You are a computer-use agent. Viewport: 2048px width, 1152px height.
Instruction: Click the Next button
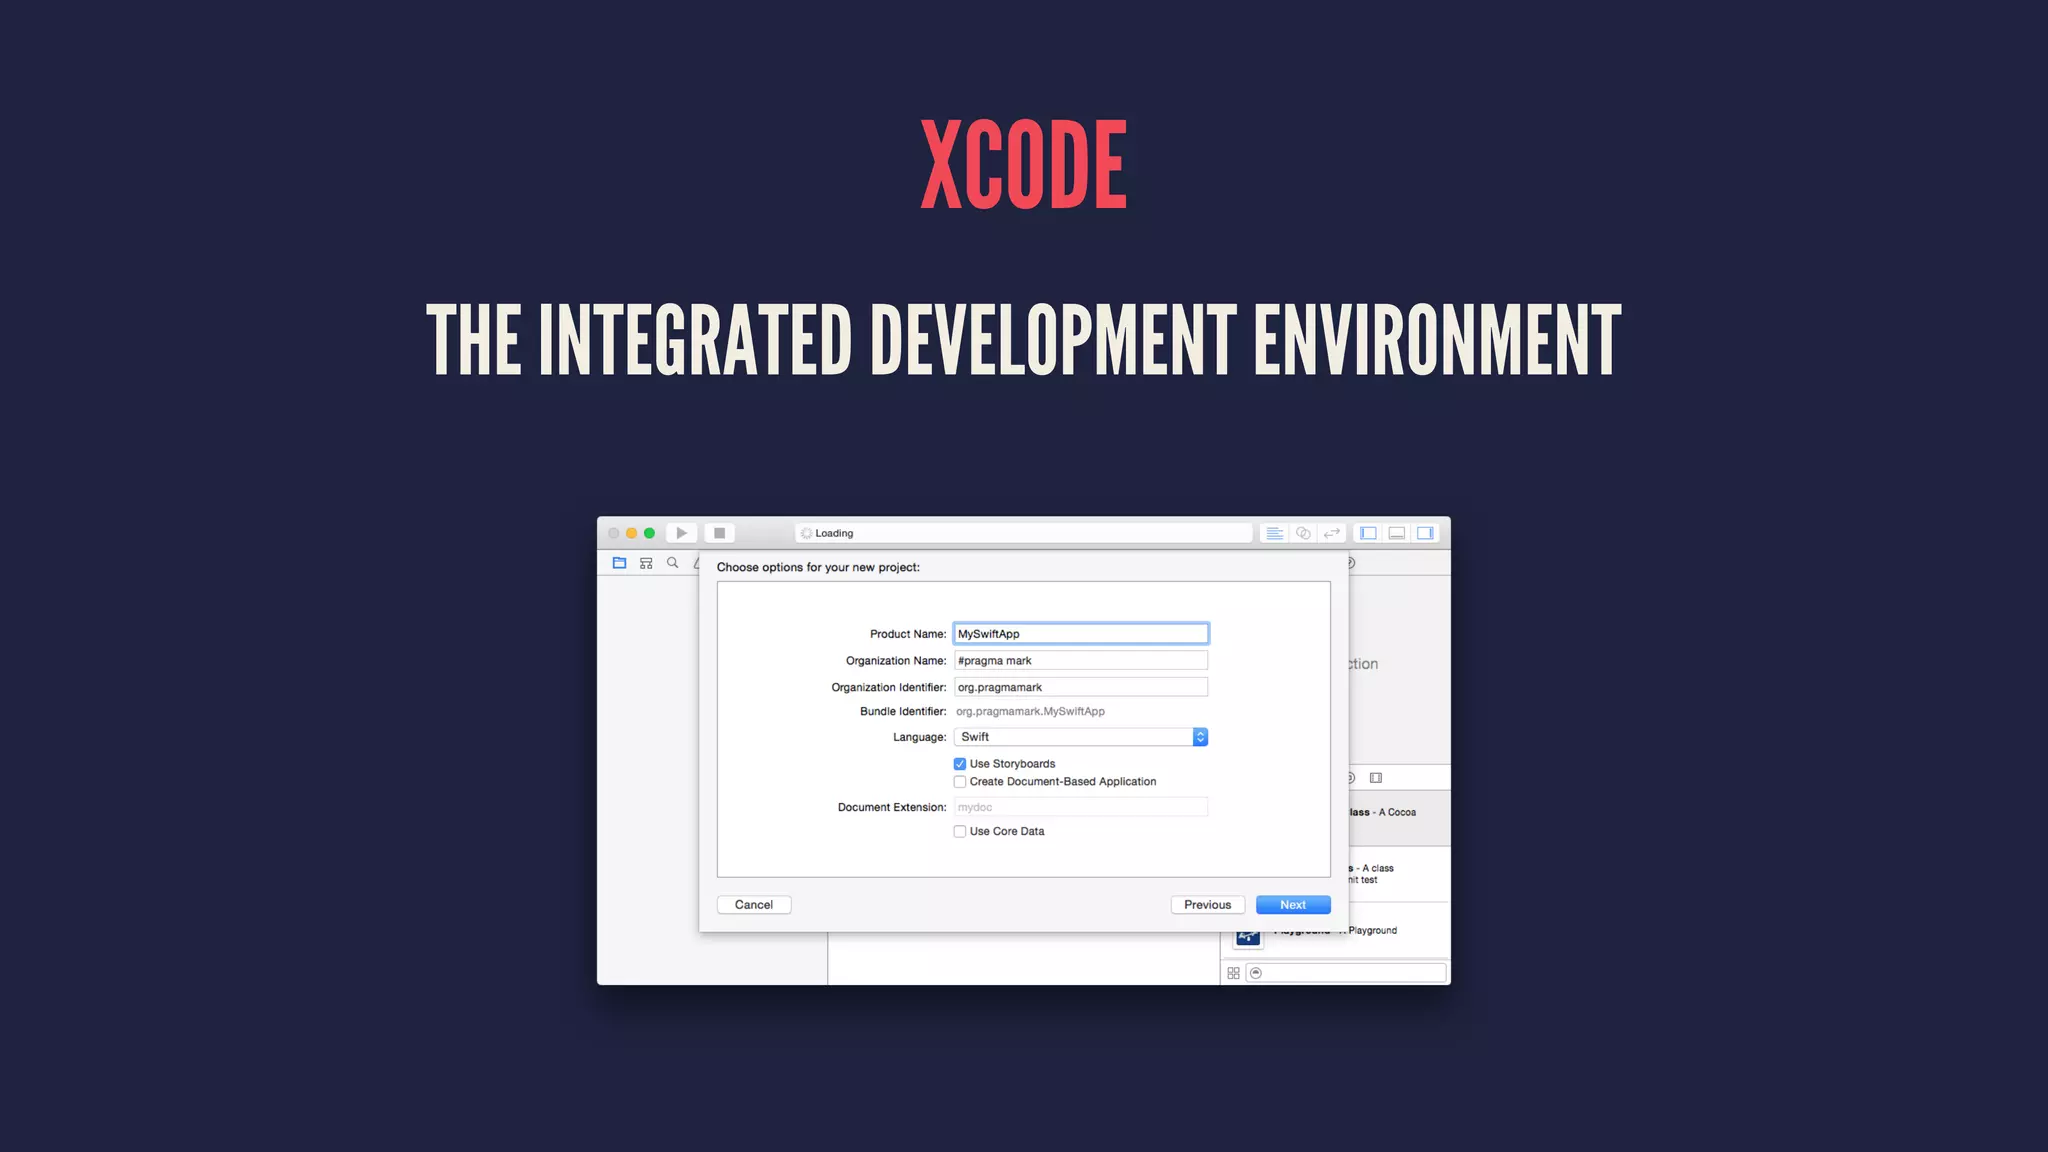pyautogui.click(x=1293, y=905)
